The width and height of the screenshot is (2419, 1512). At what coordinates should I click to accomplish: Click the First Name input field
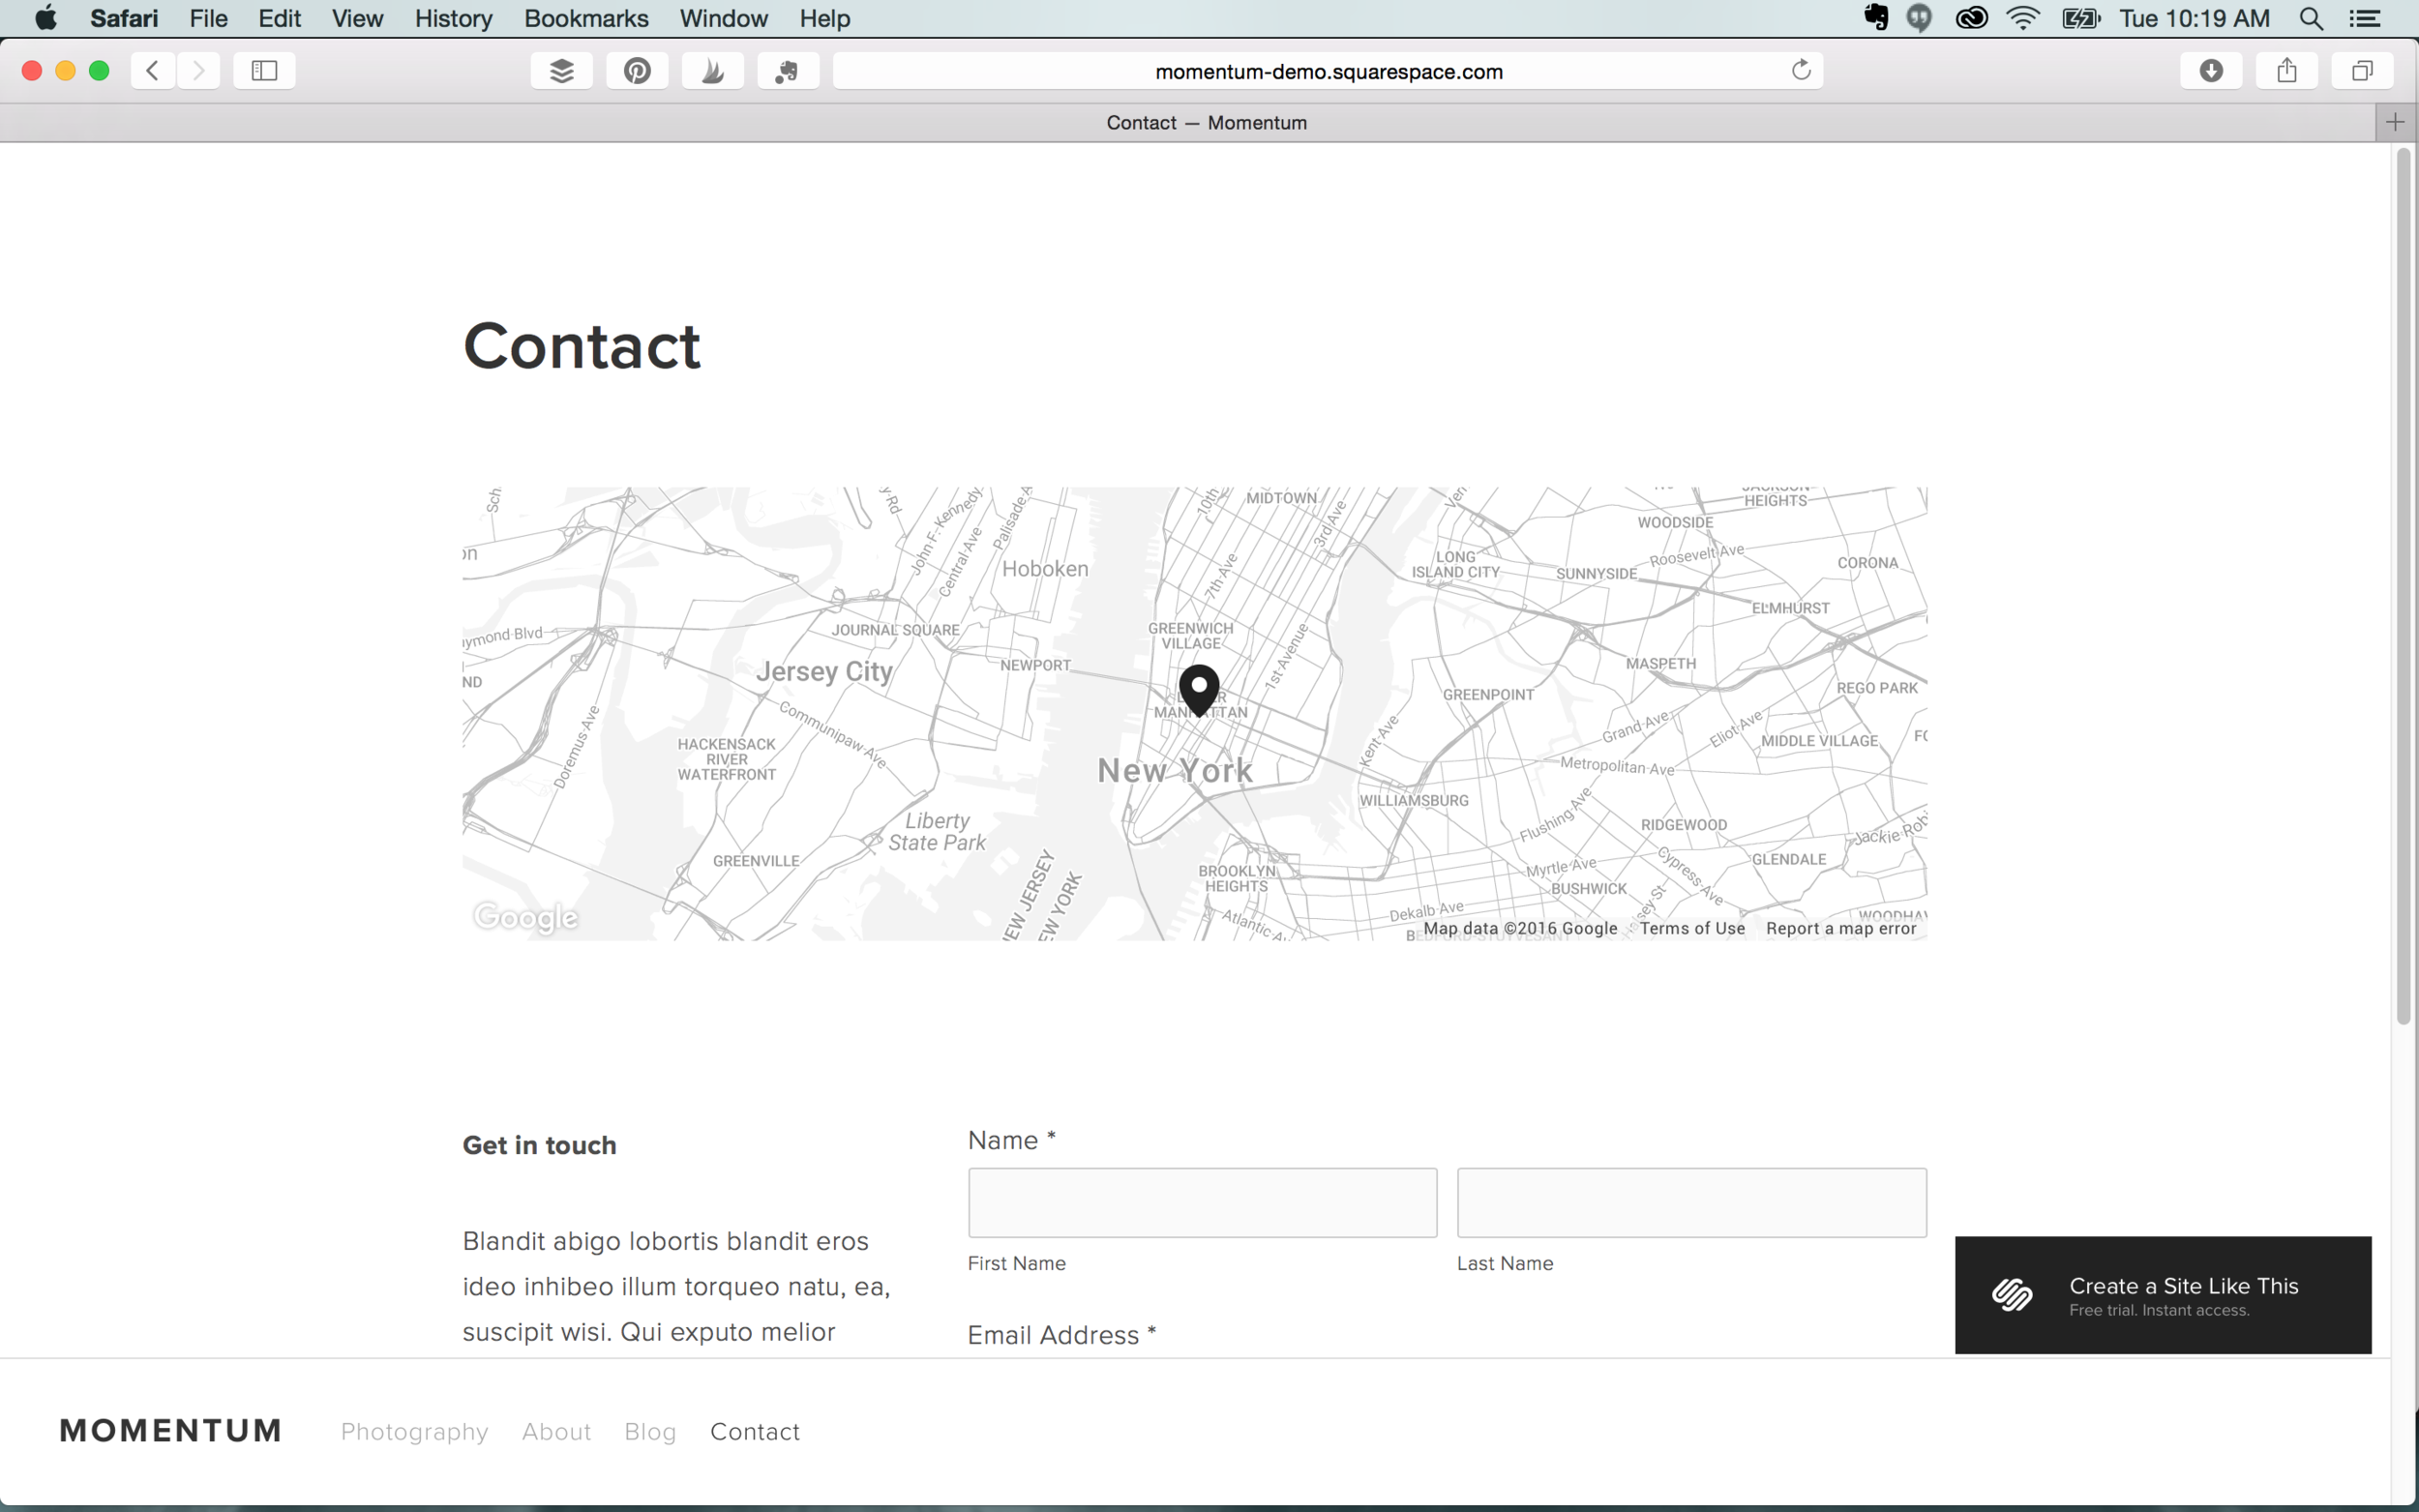coord(1202,1202)
